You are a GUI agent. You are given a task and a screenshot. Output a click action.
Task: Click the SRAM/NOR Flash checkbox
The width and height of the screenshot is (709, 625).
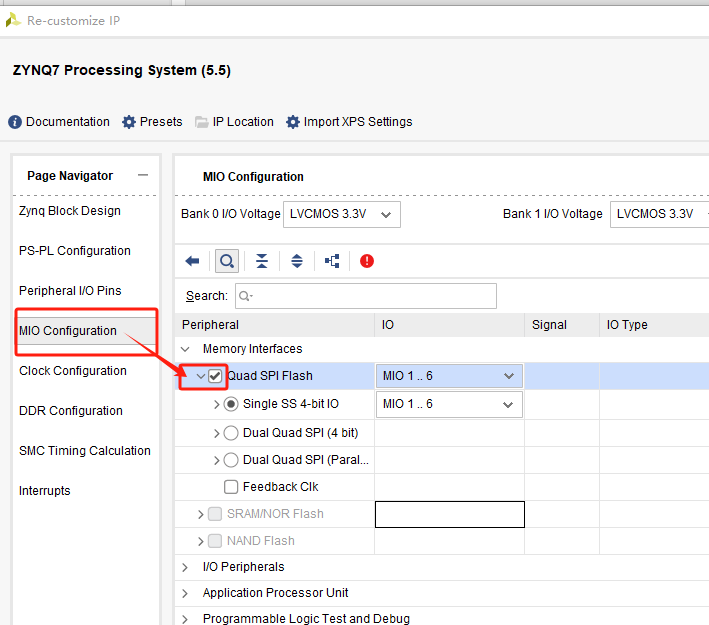pyautogui.click(x=215, y=514)
